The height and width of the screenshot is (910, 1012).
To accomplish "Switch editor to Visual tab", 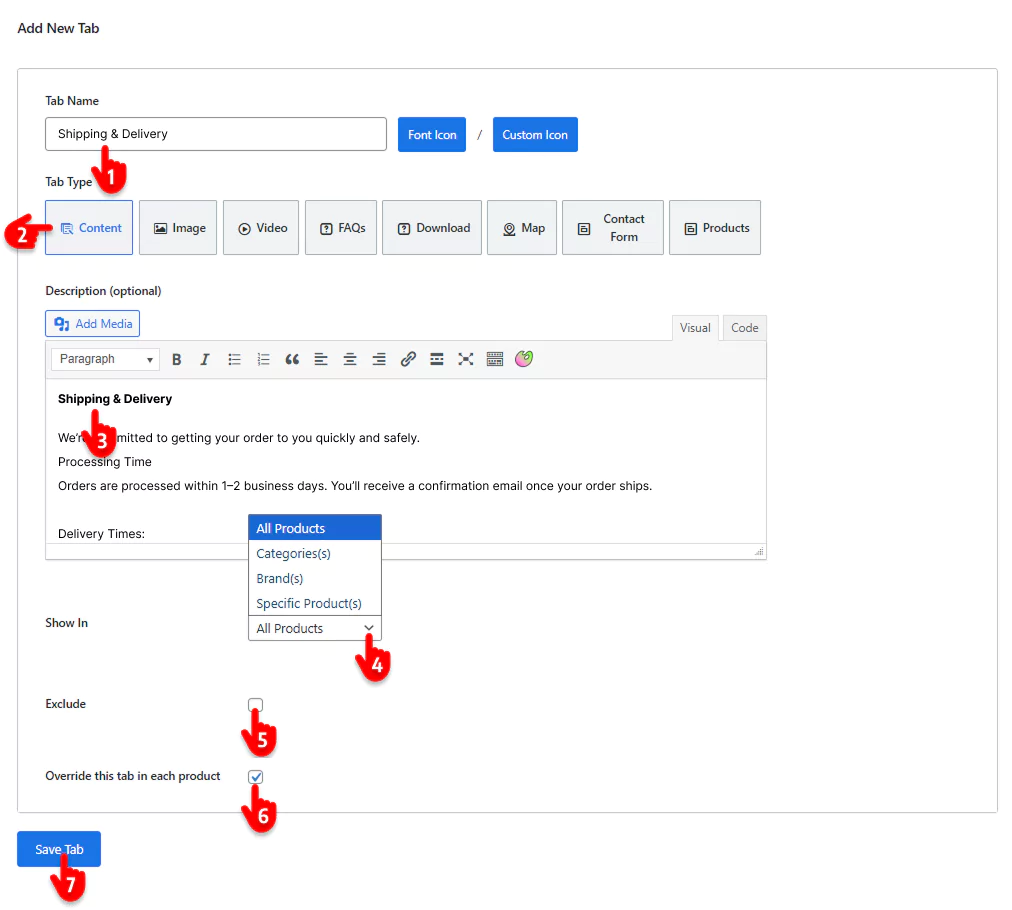I will tap(695, 328).
